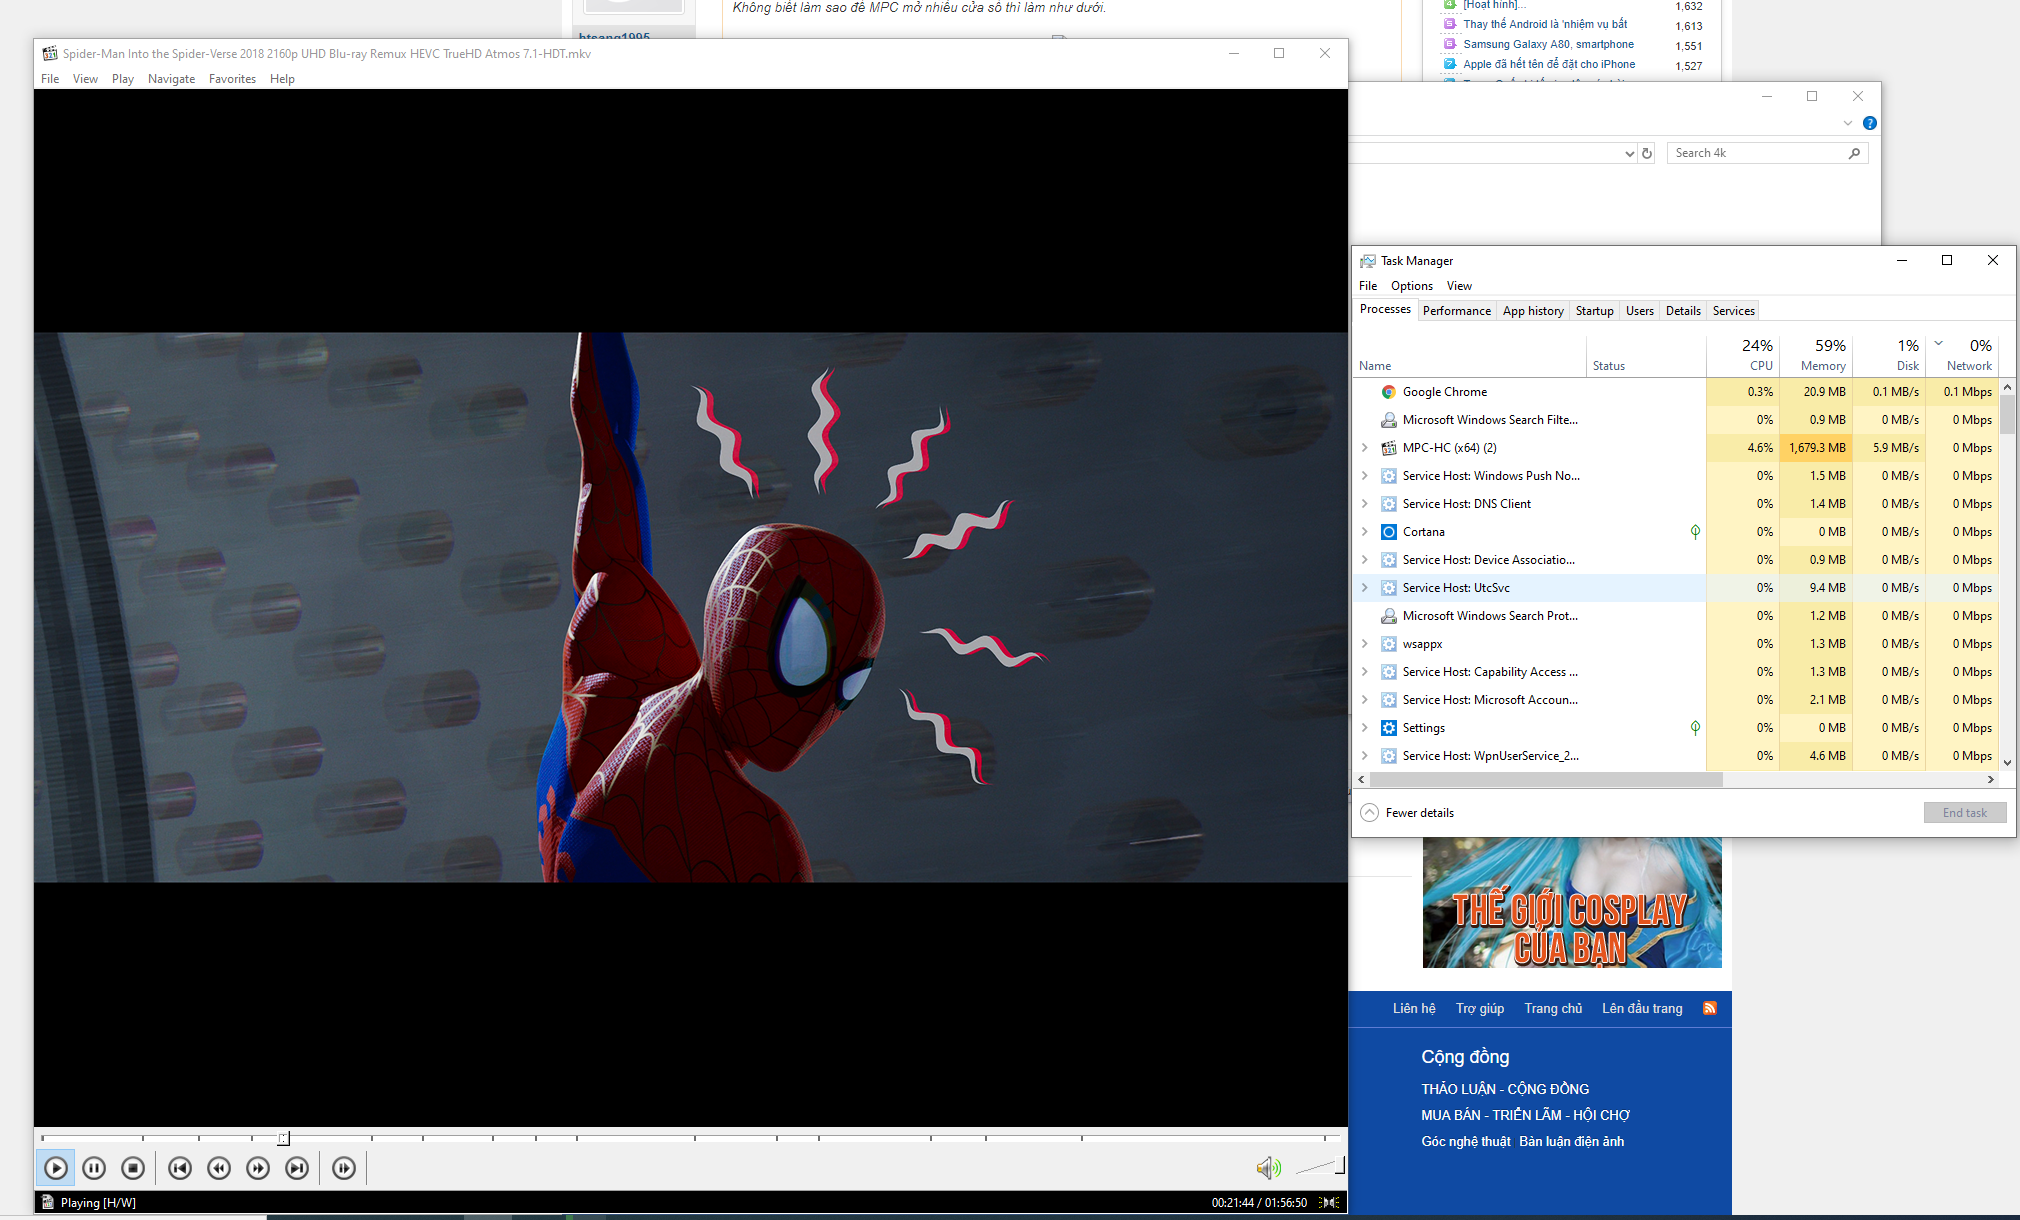Click the Settings suspended leaf status icon
This screenshot has width=2020, height=1220.
click(x=1695, y=728)
